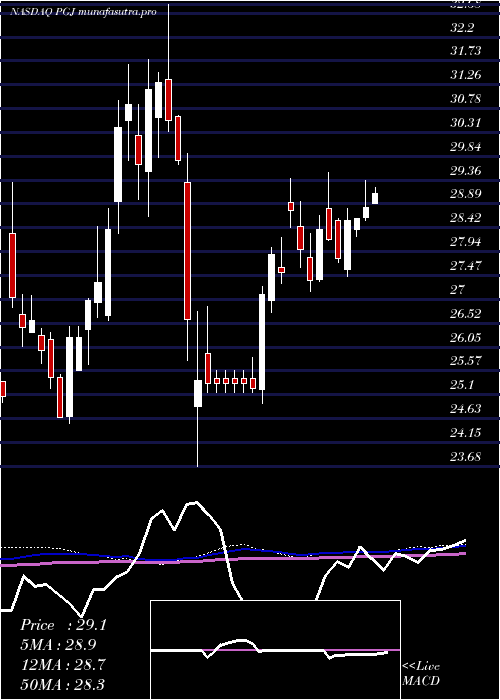Select the 26.52 price axis label
This screenshot has width=500, height=700.
point(466,313)
